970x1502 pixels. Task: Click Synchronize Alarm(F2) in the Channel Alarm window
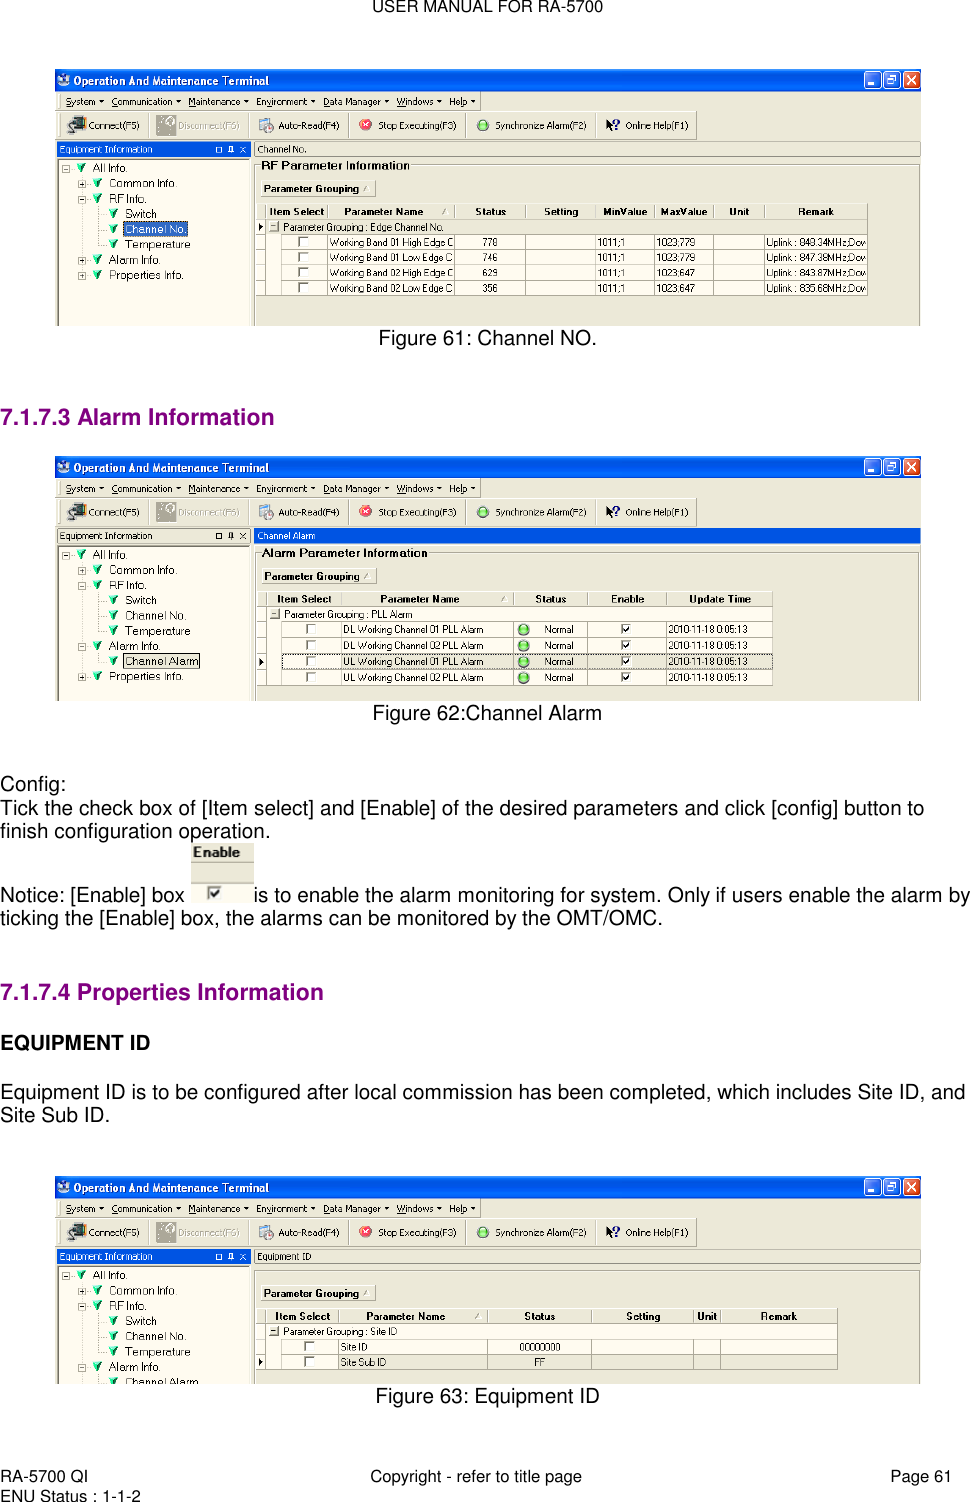[x=531, y=512]
